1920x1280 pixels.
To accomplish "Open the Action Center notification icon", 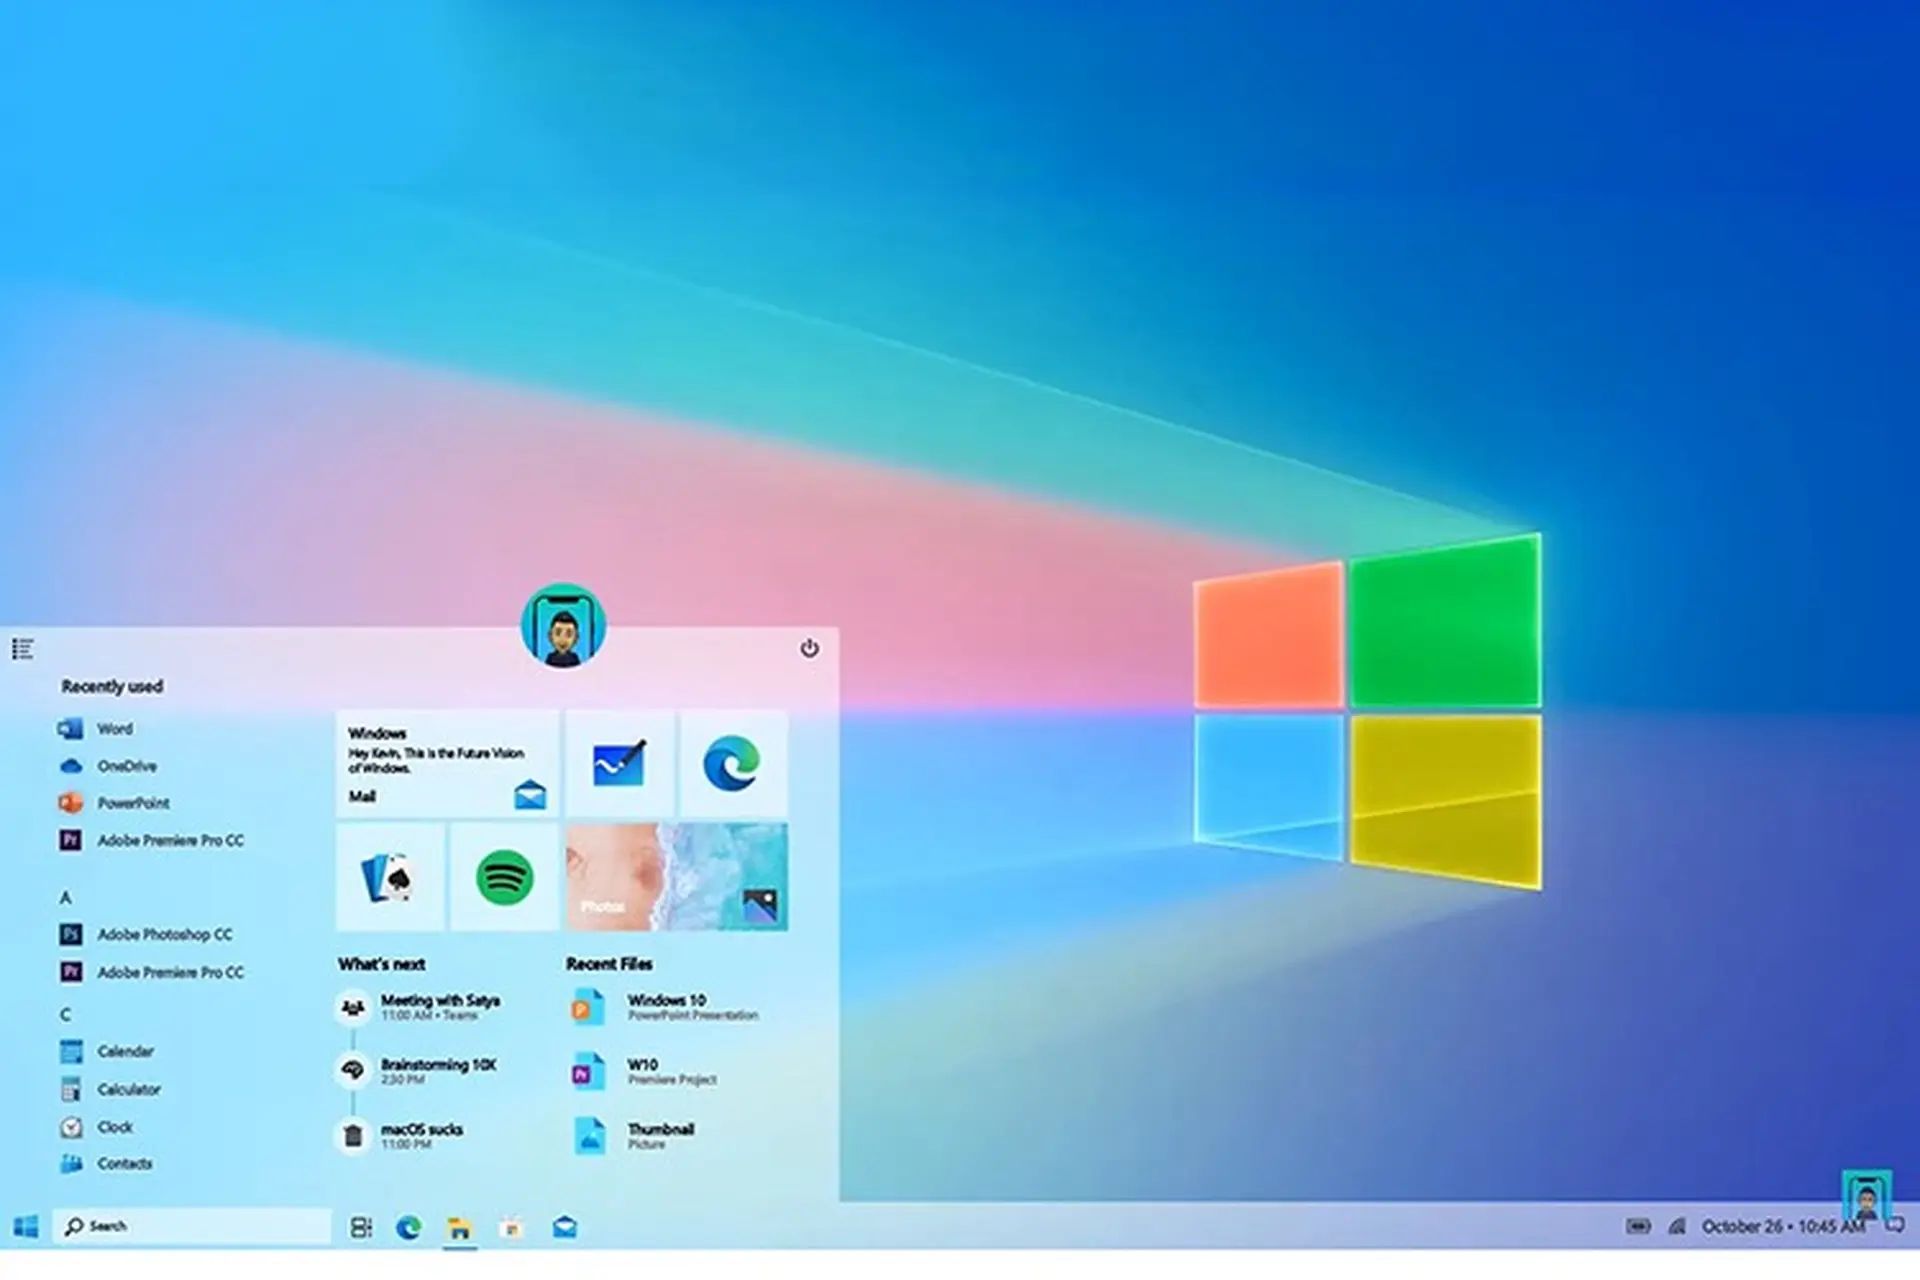I will pos(1895,1226).
